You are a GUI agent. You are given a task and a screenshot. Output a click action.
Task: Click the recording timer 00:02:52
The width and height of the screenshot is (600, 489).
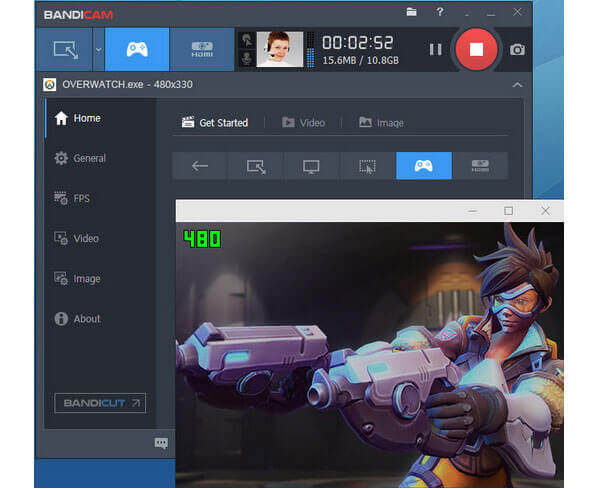click(x=357, y=42)
